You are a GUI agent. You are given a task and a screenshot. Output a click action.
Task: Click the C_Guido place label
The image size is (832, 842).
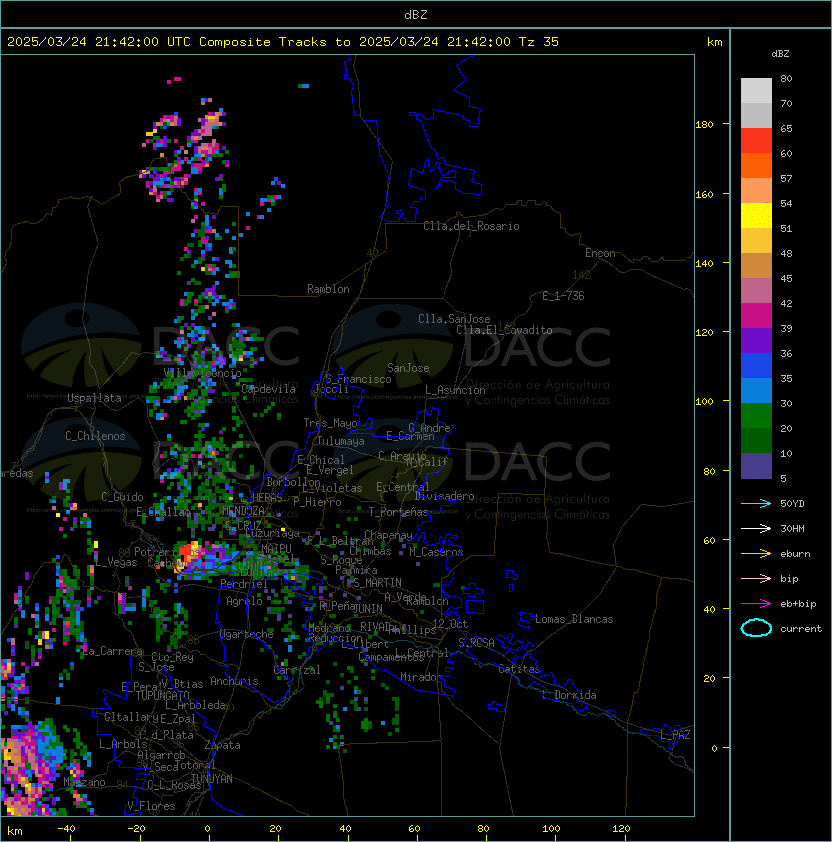pyautogui.click(x=122, y=497)
